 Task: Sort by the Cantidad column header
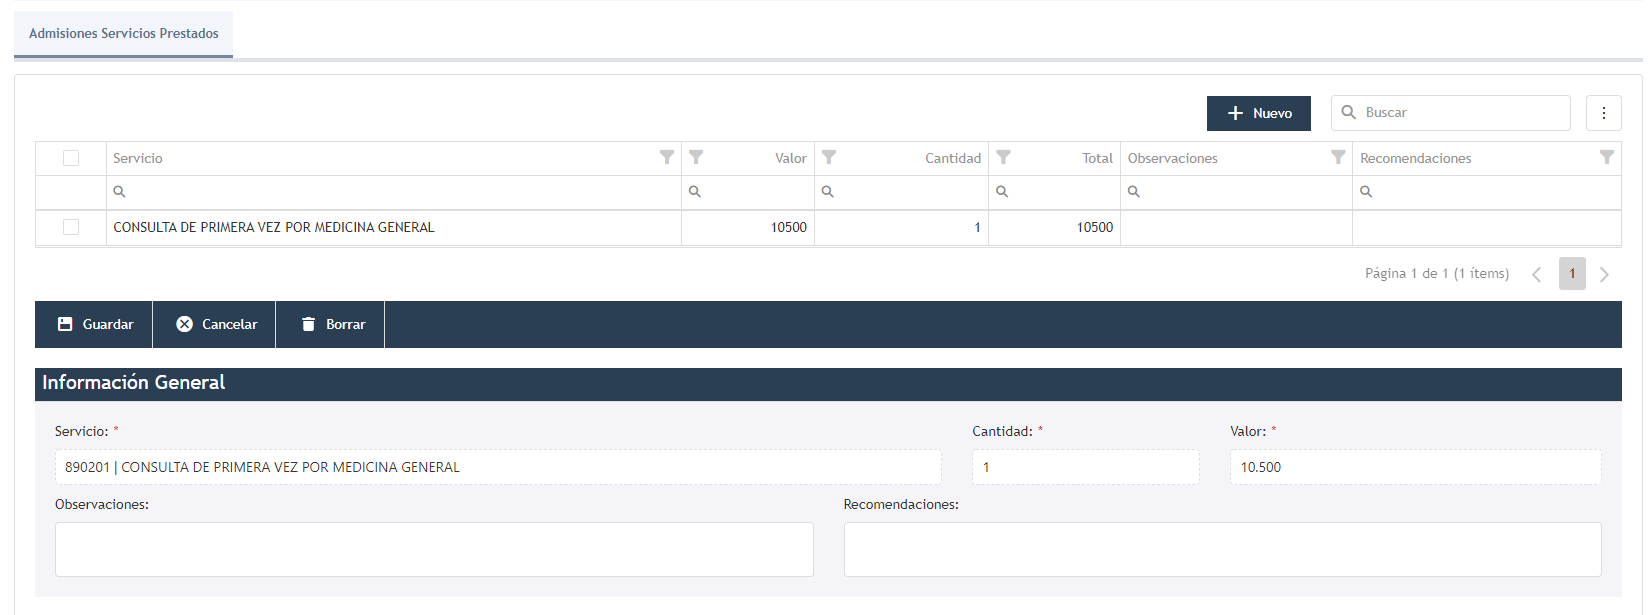[953, 158]
